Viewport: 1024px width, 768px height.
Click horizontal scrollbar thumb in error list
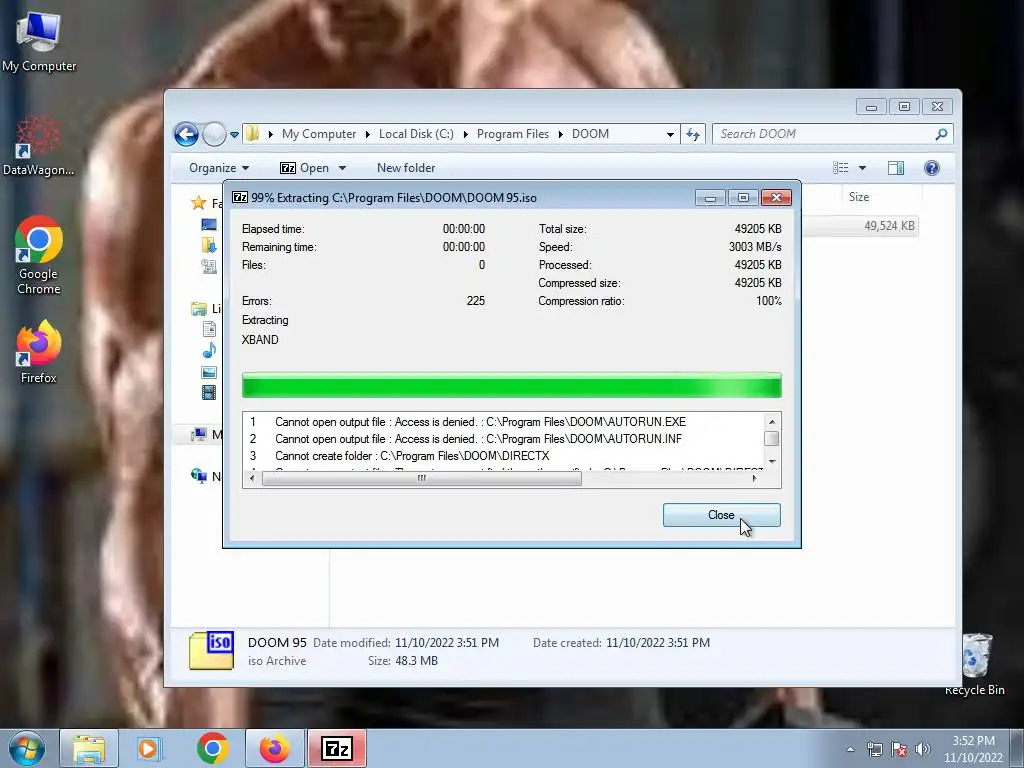click(x=421, y=478)
